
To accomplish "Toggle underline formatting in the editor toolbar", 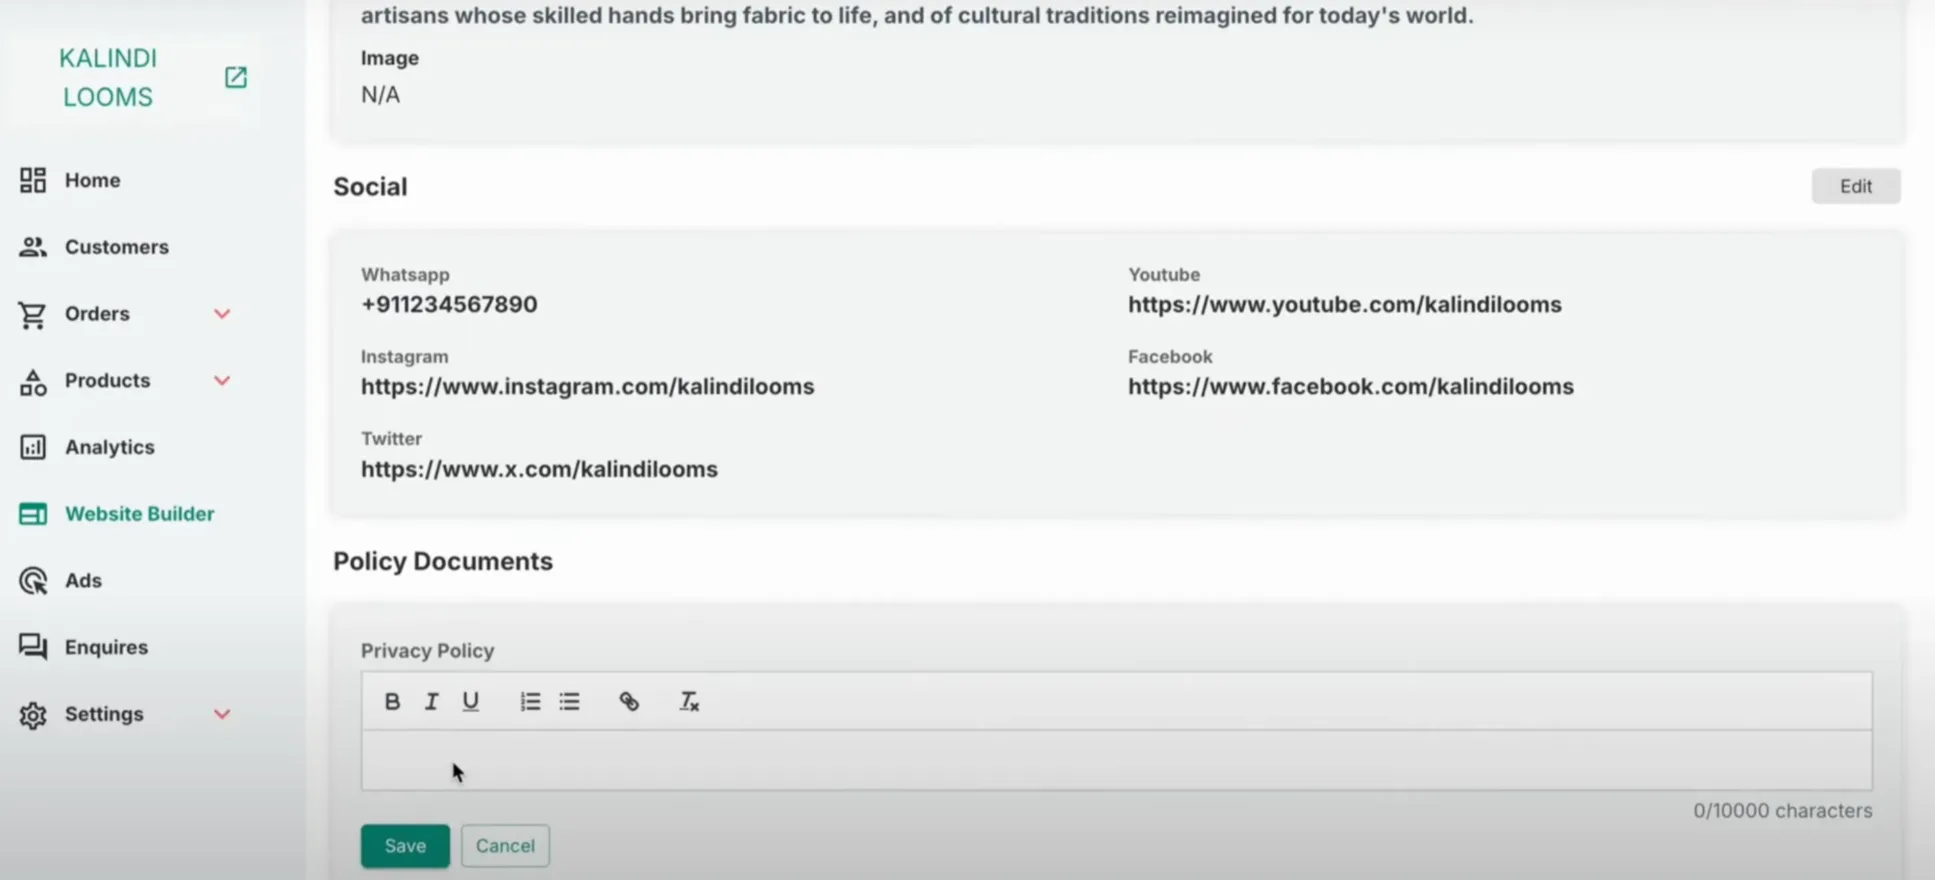I will [470, 701].
